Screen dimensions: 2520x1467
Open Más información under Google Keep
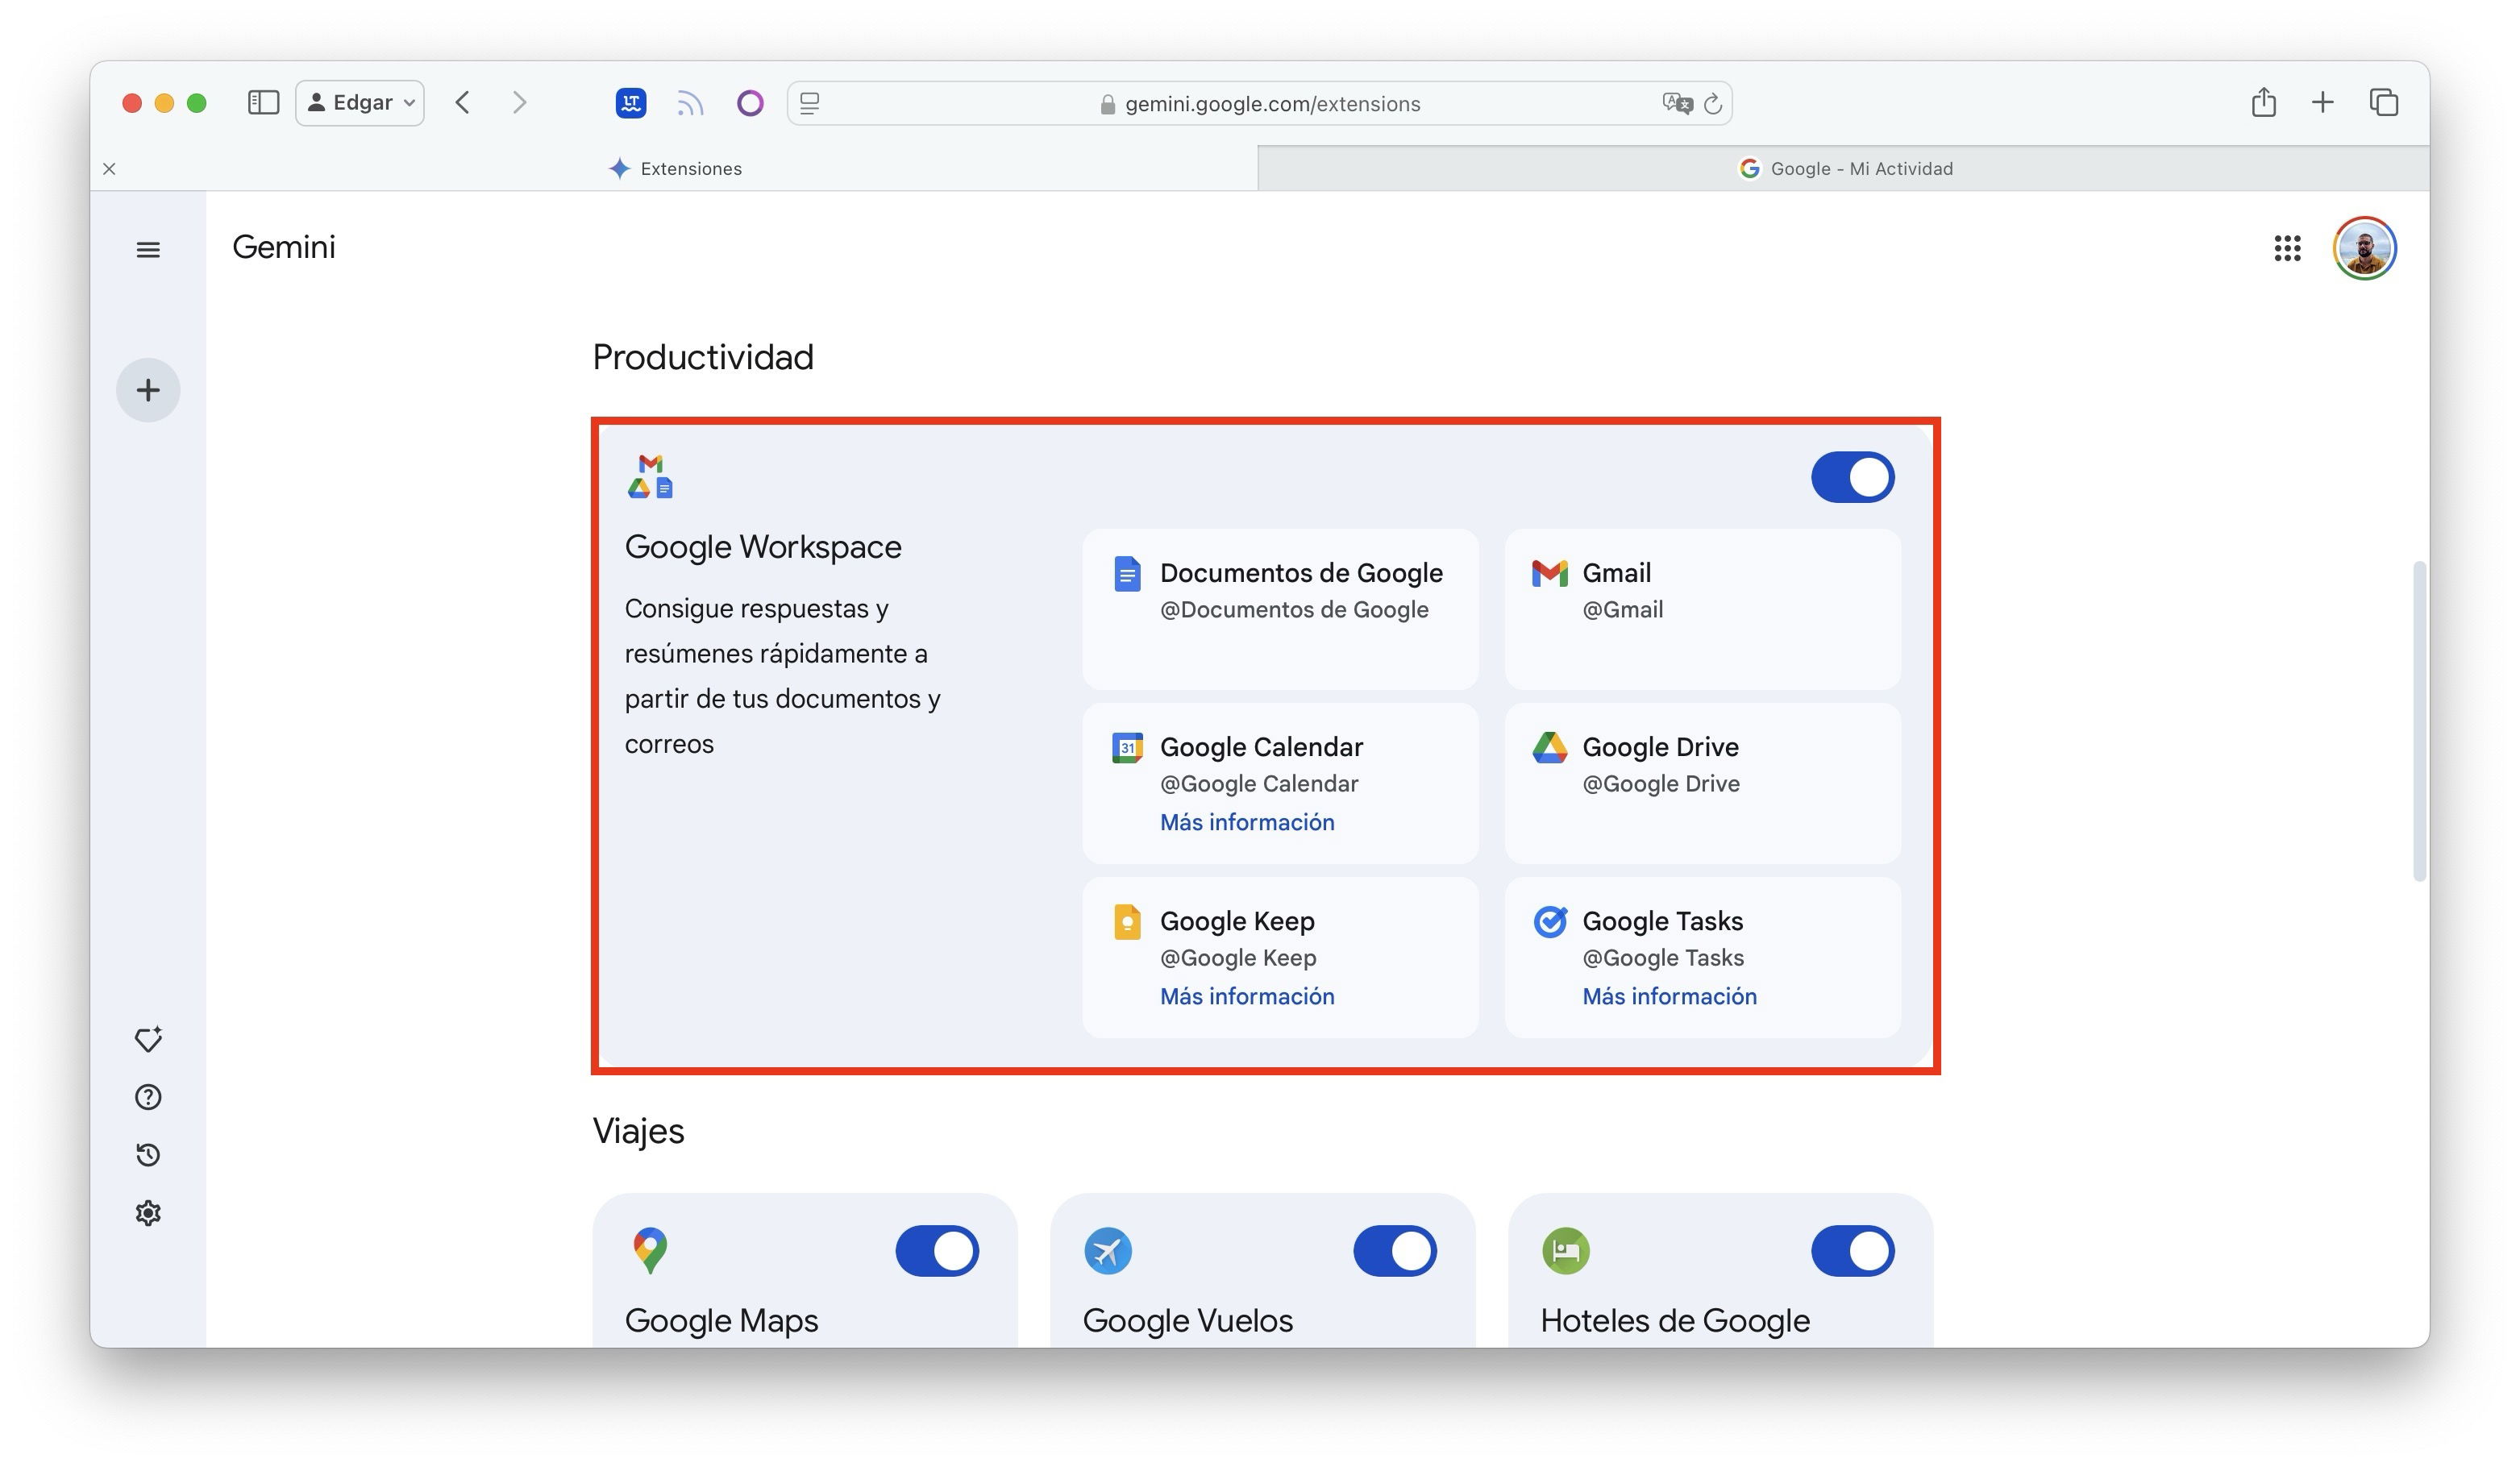[x=1247, y=996]
